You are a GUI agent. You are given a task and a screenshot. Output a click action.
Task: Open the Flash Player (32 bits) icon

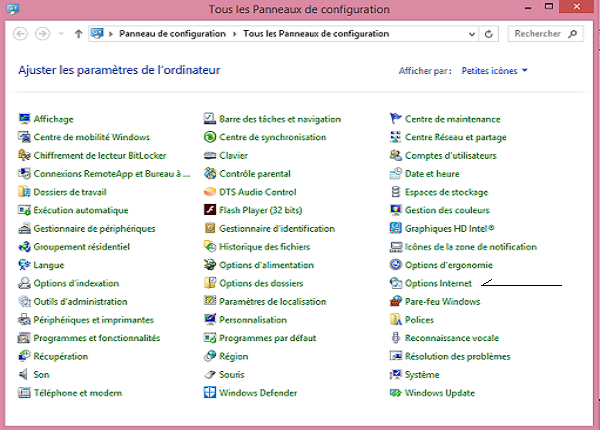tap(210, 210)
